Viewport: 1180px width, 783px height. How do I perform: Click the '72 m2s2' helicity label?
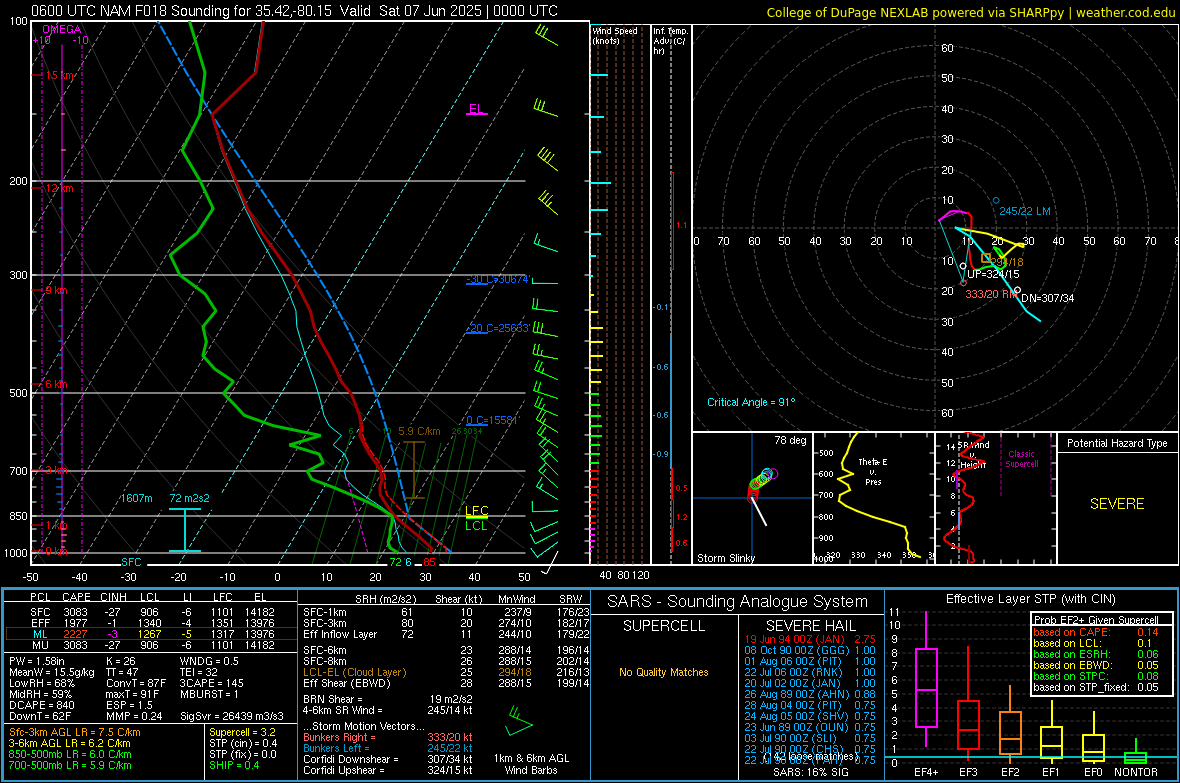pyautogui.click(x=190, y=498)
